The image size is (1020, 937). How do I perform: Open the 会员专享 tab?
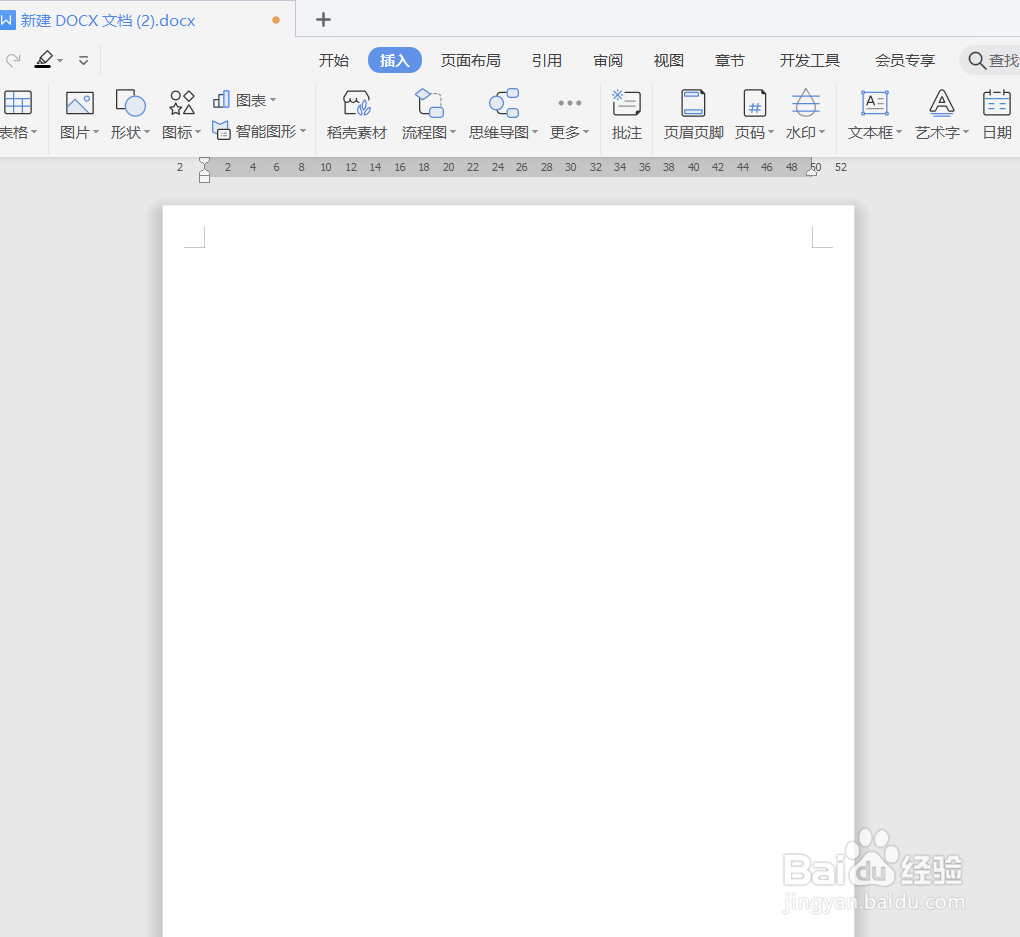904,61
